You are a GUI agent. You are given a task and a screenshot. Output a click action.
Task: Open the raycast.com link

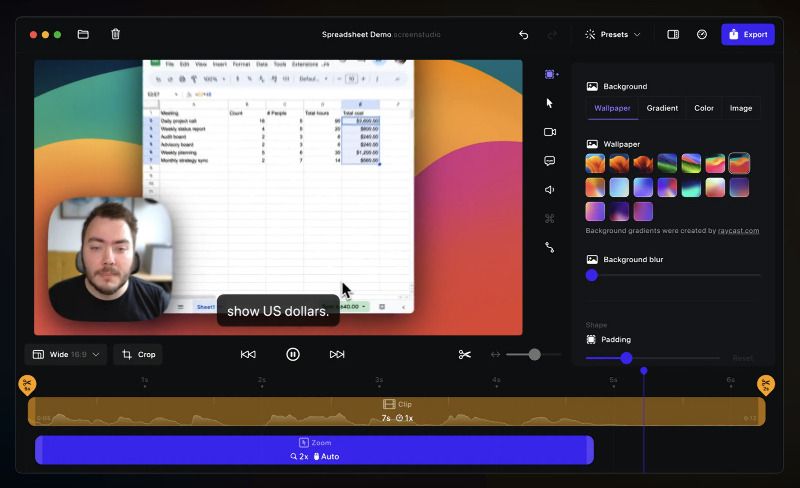pyautogui.click(x=738, y=231)
